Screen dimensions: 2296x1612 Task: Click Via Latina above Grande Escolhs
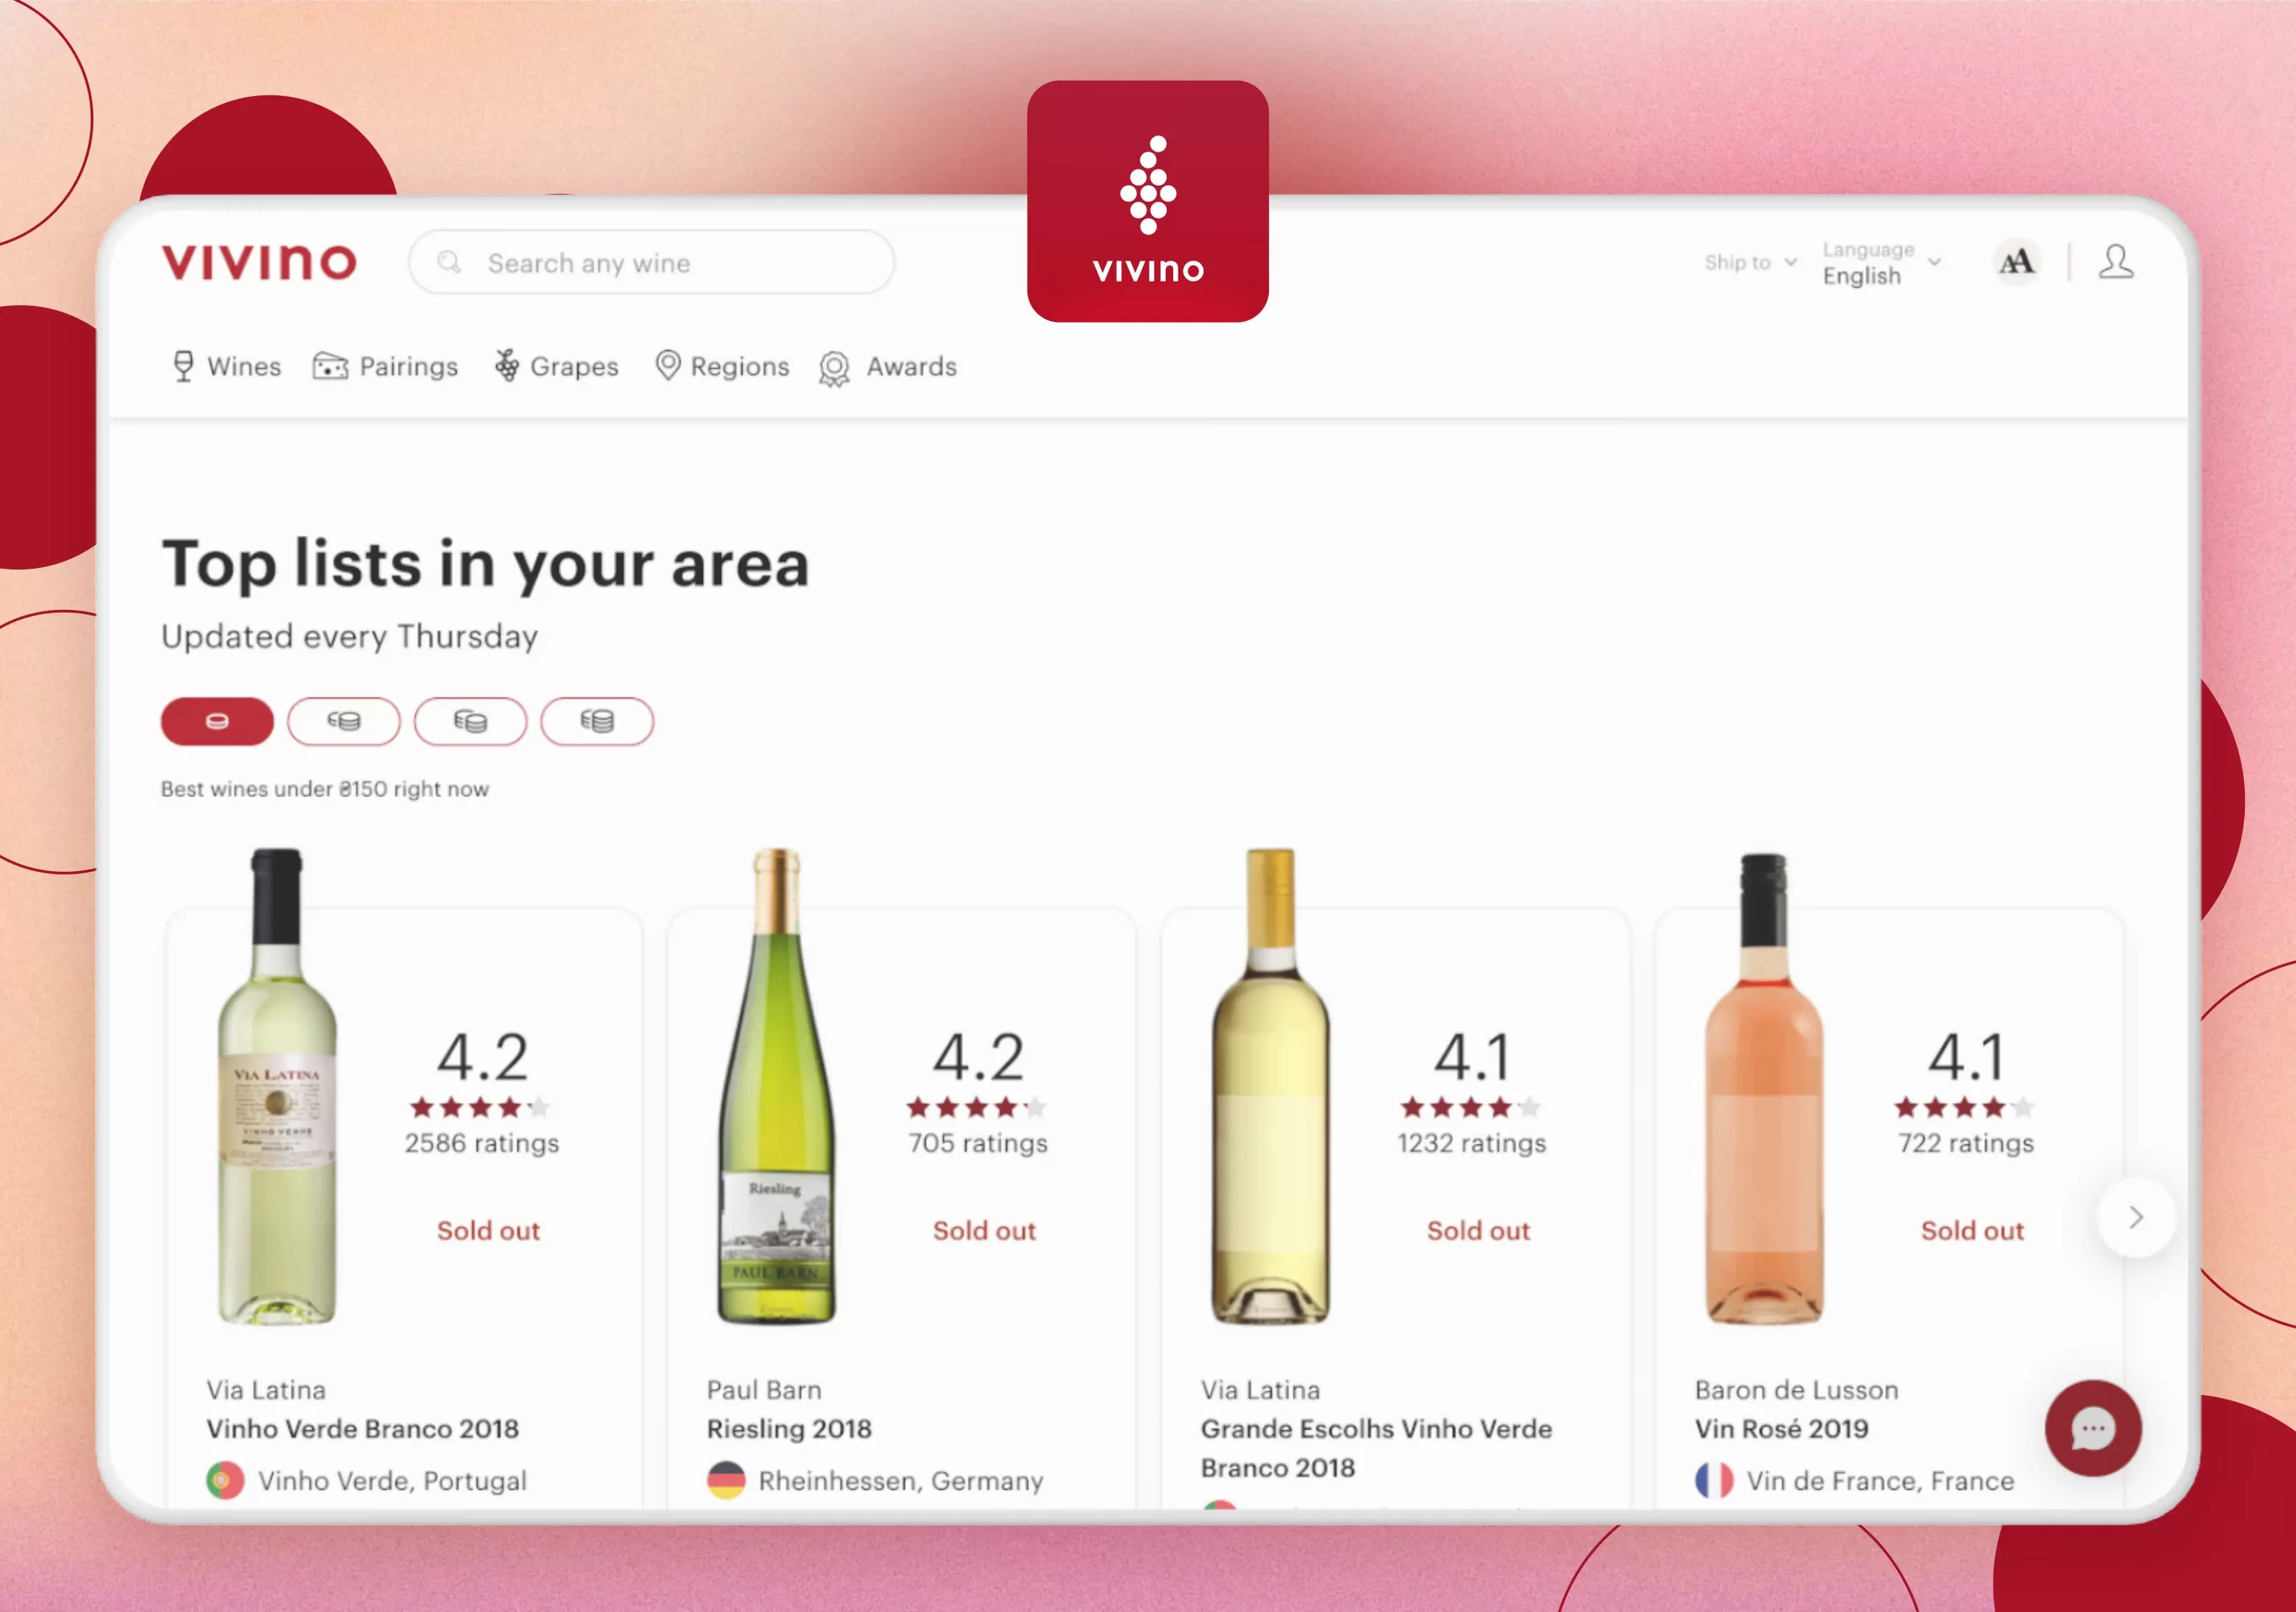(x=1260, y=1390)
